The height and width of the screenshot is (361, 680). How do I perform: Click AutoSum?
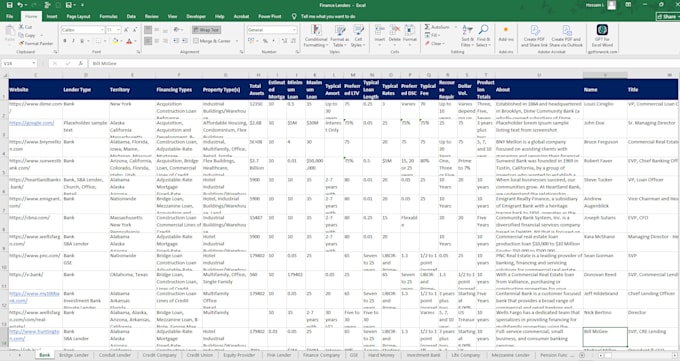click(x=437, y=27)
